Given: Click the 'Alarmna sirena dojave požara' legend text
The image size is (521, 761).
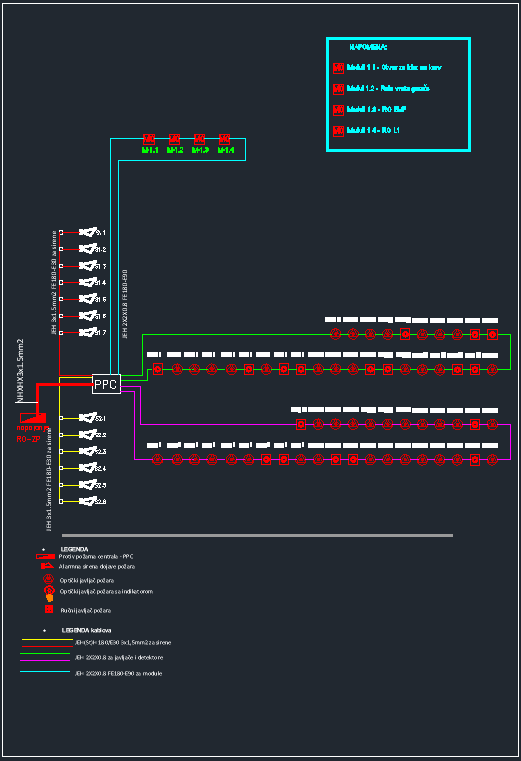Looking at the screenshot, I should (97, 566).
